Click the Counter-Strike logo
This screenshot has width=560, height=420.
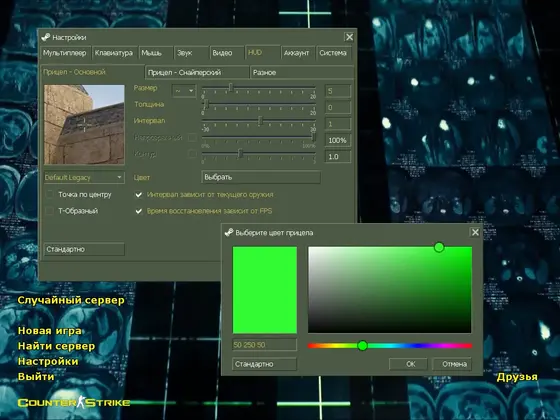[74, 402]
